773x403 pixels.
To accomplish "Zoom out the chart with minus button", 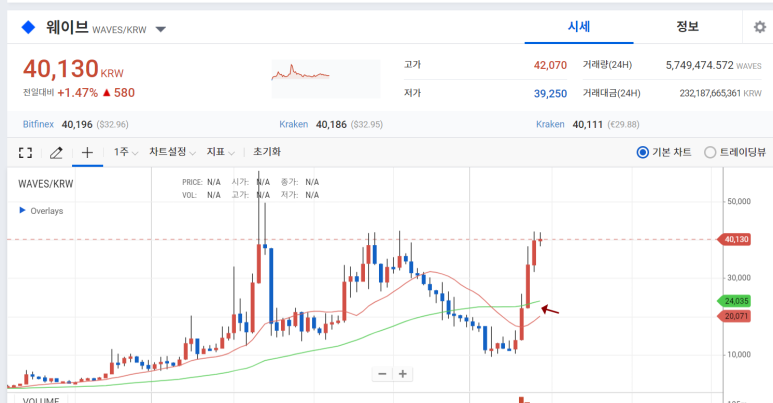I will click(382, 374).
